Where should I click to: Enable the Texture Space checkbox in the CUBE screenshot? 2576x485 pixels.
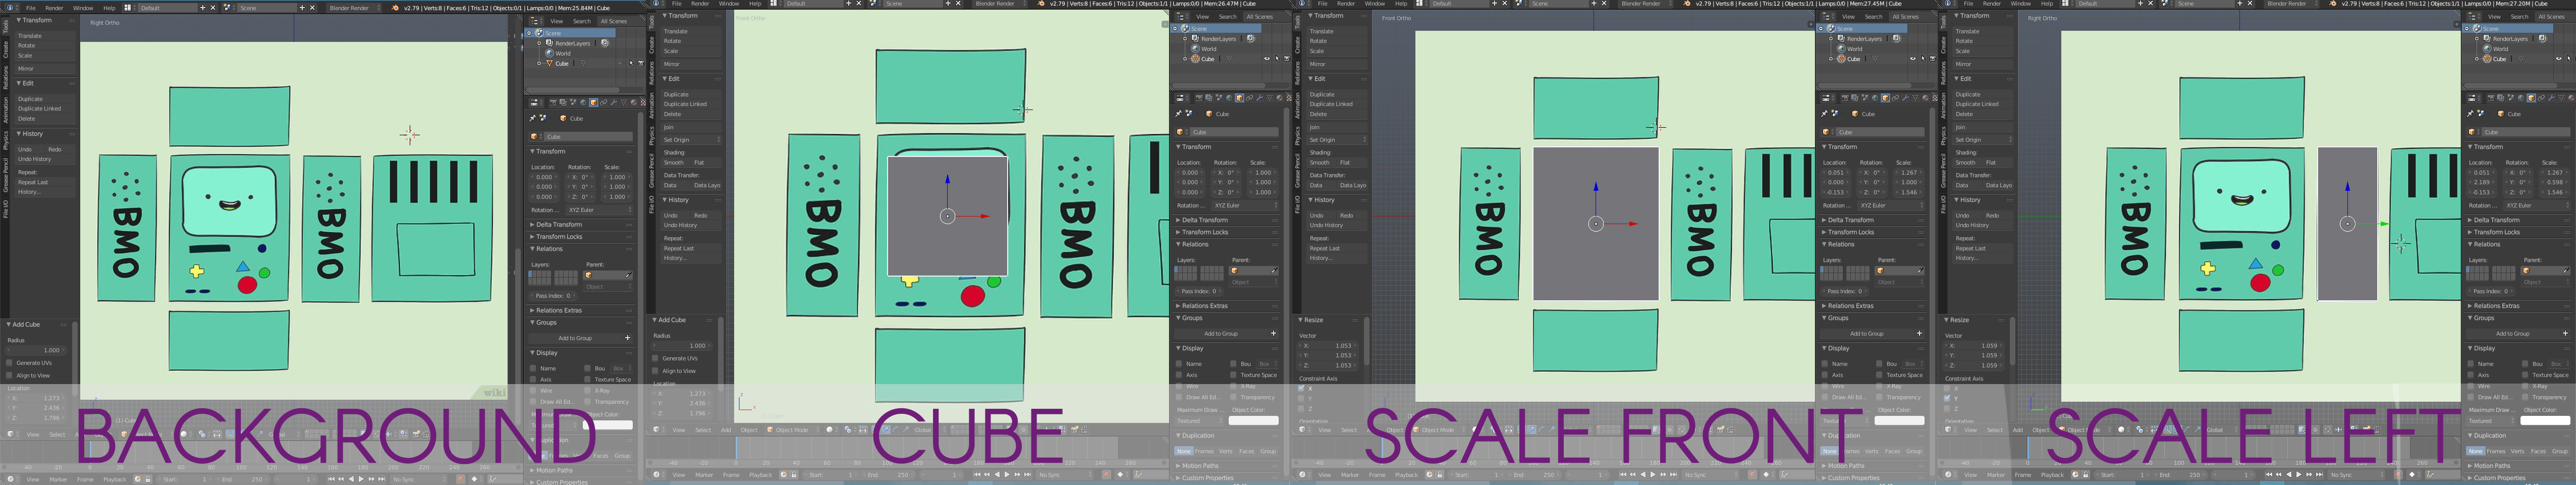[1234, 375]
